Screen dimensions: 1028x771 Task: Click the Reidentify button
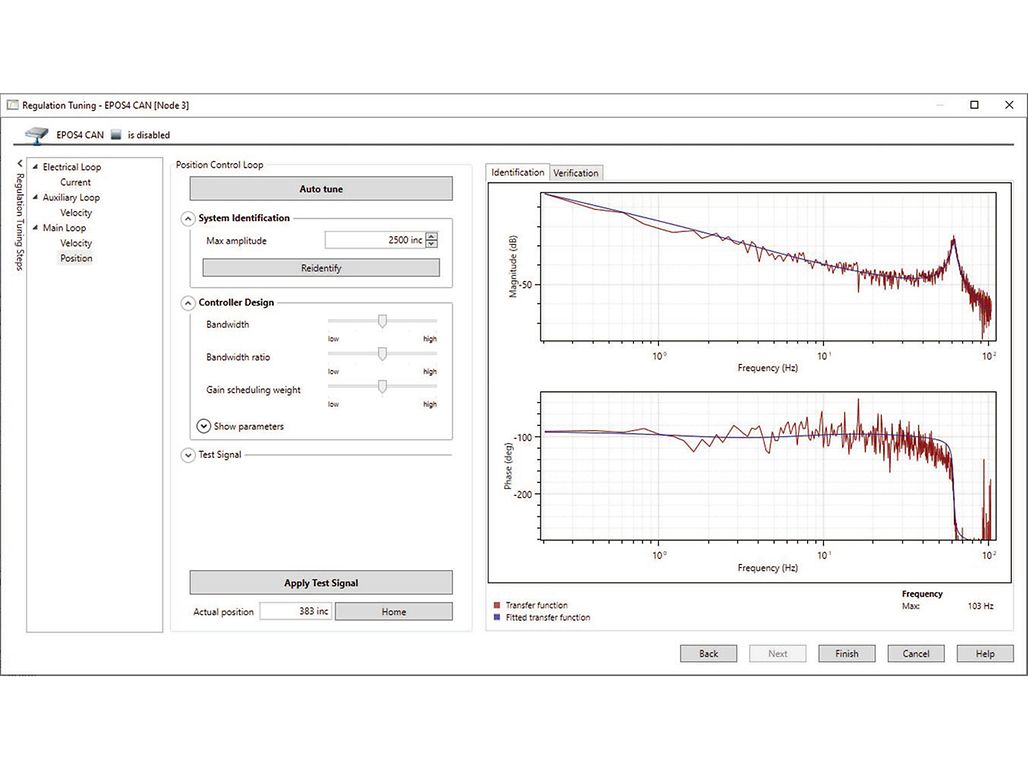coord(321,268)
